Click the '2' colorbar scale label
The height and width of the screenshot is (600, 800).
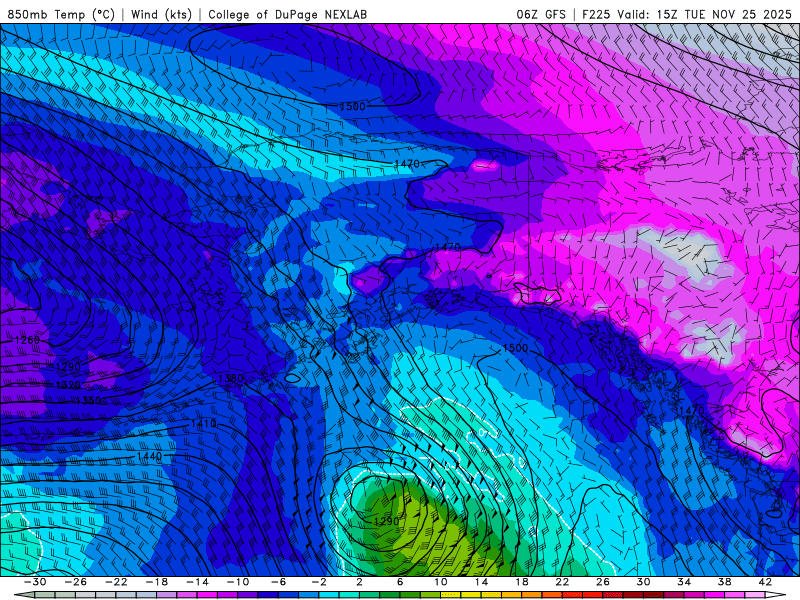tap(360, 582)
